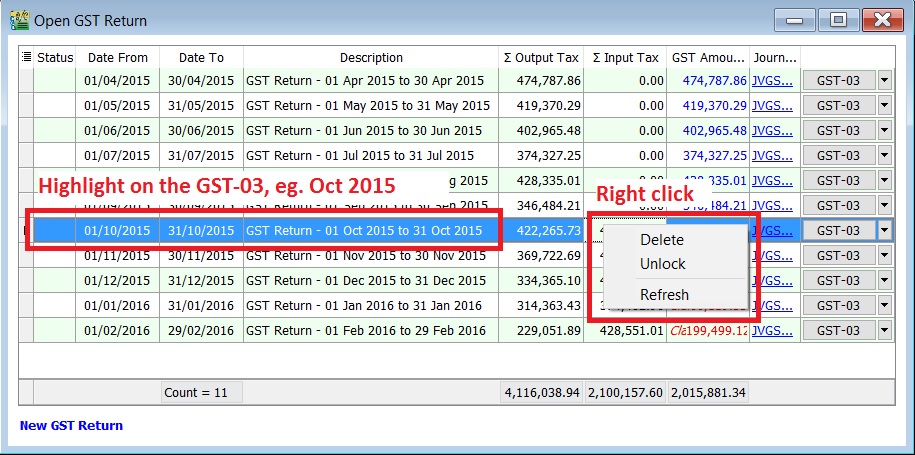Sort by the Description column header
Screen dimensions: 915x455
[371, 58]
